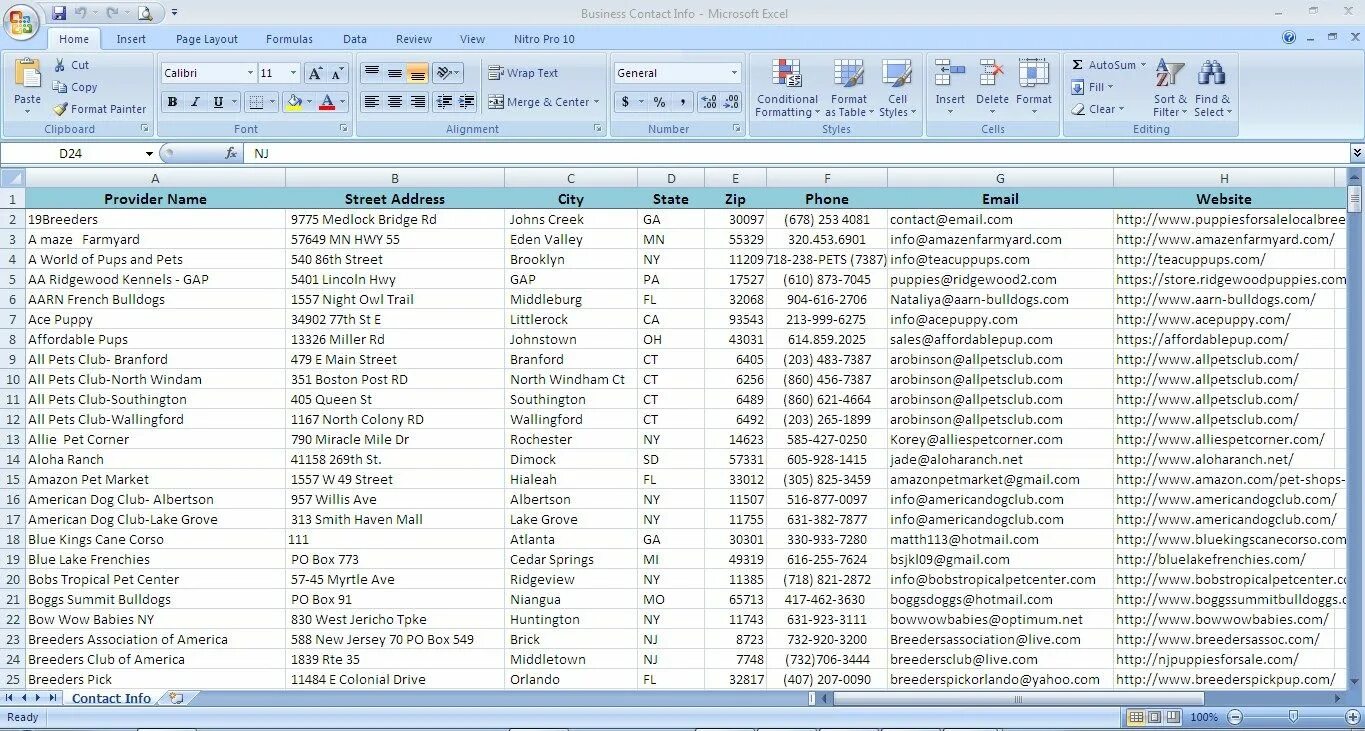
Task: Toggle bottom vertical alignment
Action: click(418, 73)
